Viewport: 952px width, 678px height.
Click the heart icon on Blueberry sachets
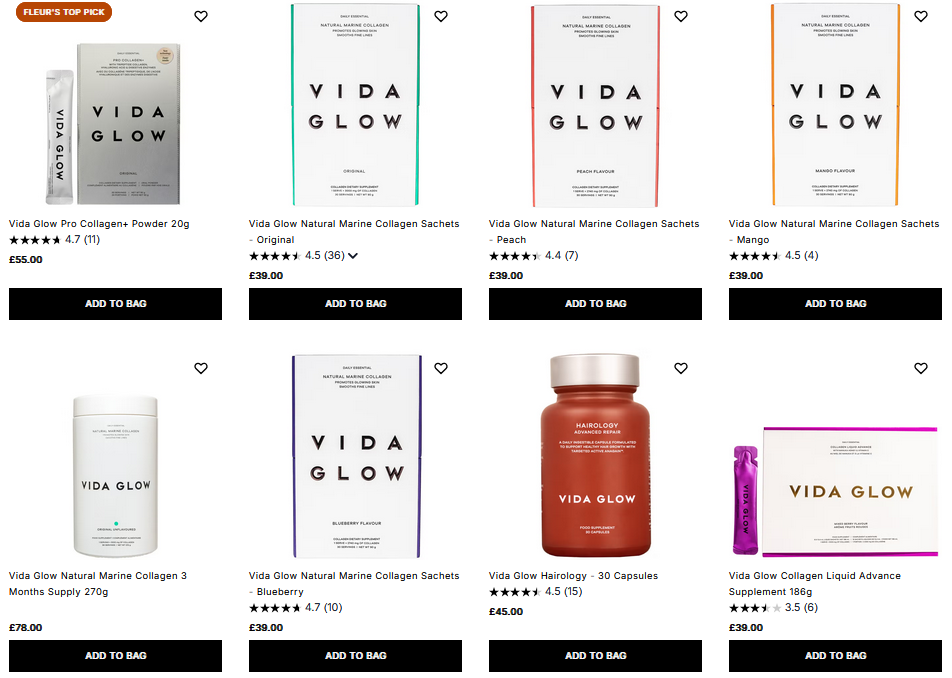tap(440, 368)
